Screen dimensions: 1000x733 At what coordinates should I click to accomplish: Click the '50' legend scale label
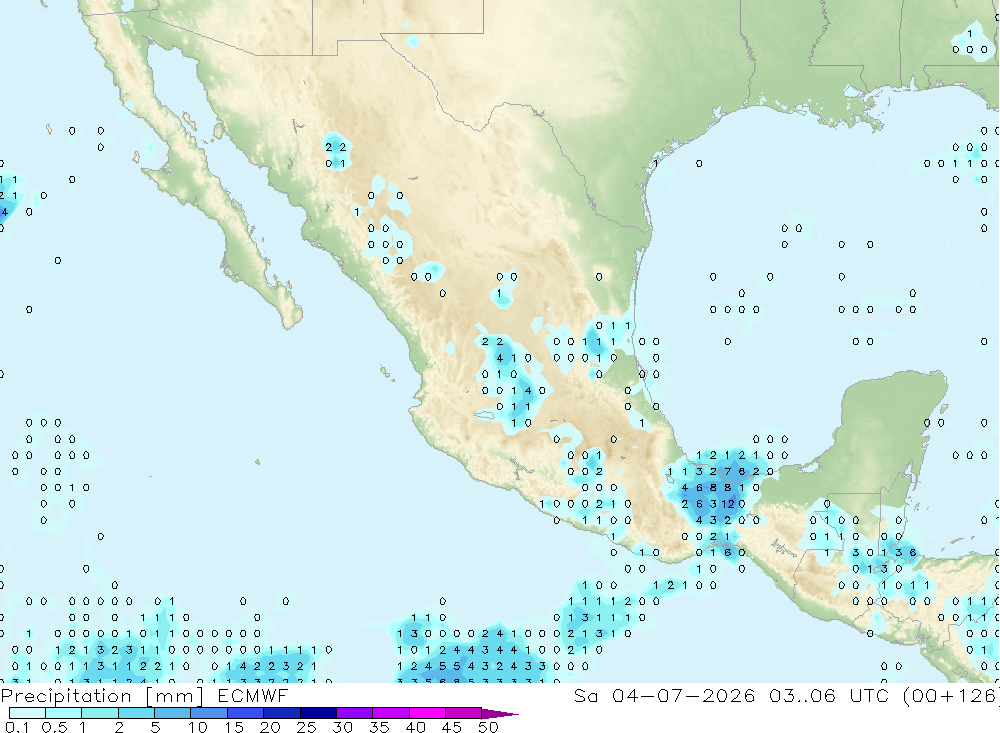pyautogui.click(x=489, y=727)
